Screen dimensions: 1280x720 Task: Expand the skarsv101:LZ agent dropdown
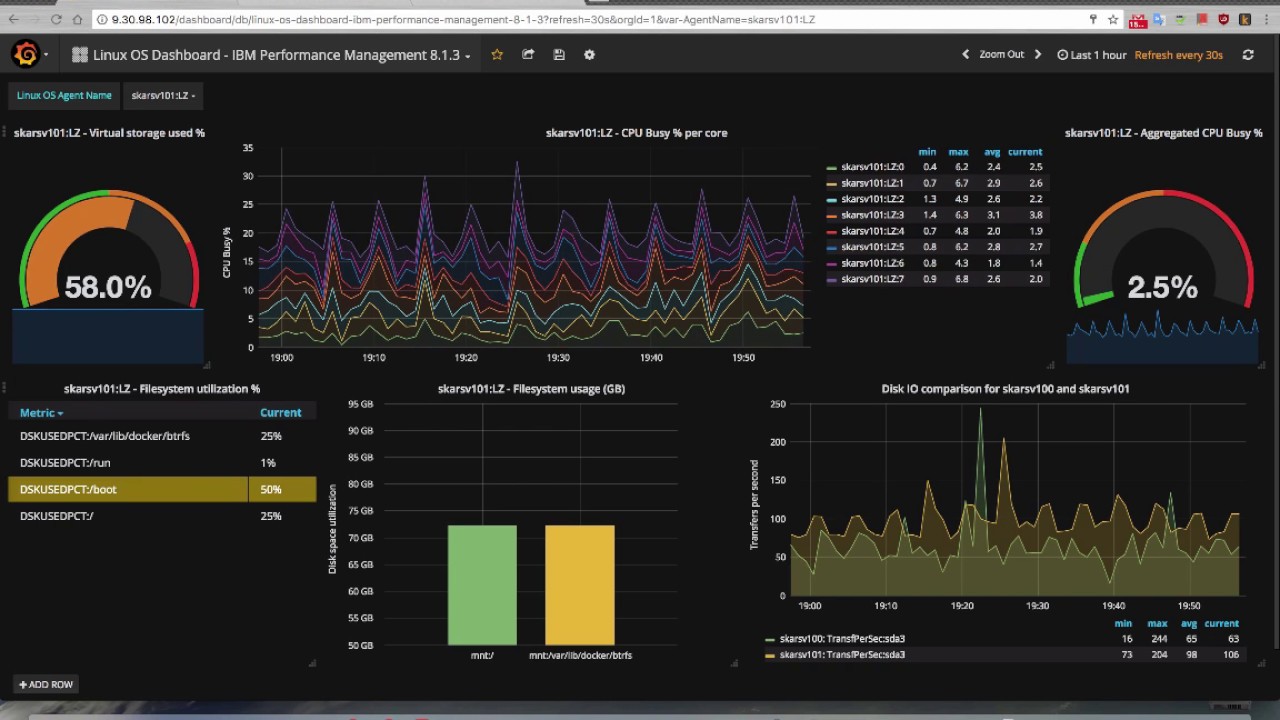click(x=163, y=95)
